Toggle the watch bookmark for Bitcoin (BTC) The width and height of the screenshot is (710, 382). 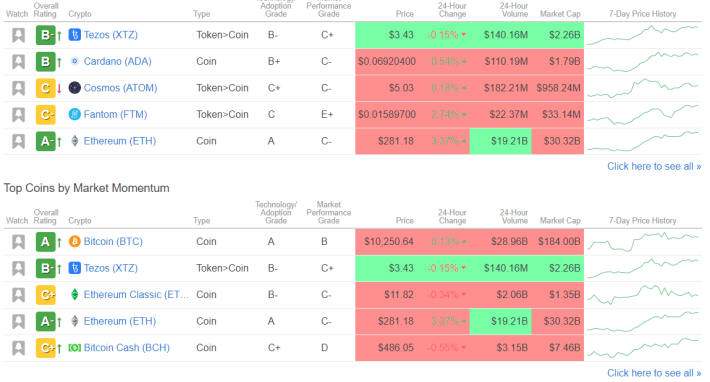(x=18, y=242)
